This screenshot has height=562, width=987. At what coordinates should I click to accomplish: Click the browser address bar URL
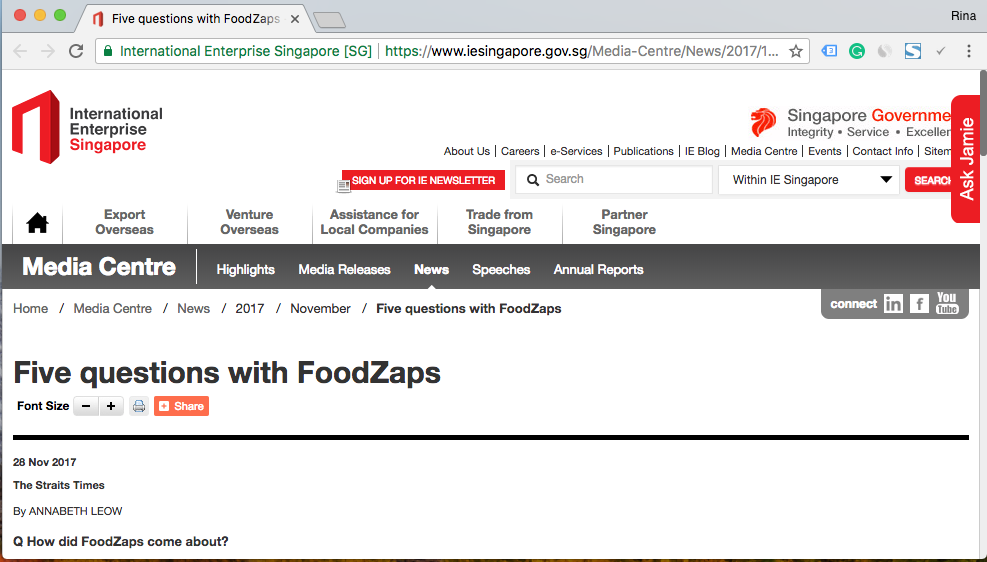582,51
